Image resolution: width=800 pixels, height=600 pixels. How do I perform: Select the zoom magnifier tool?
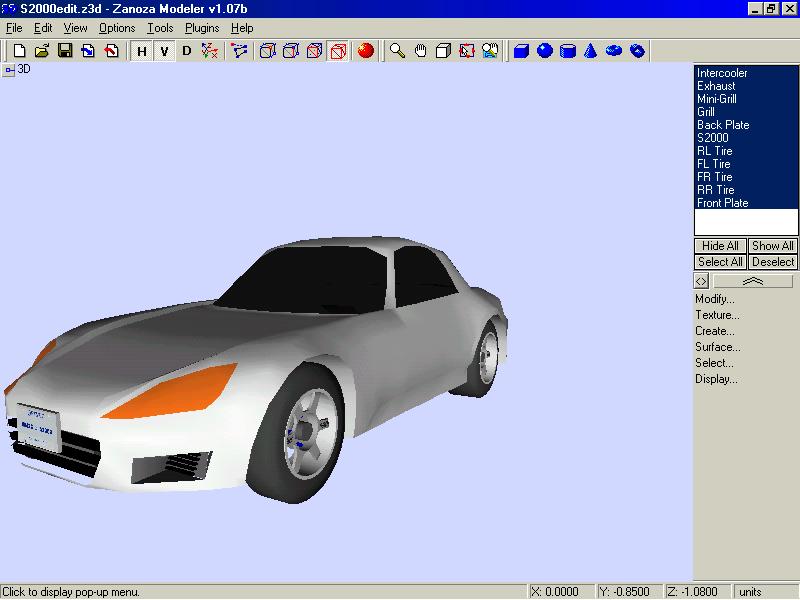pos(397,51)
